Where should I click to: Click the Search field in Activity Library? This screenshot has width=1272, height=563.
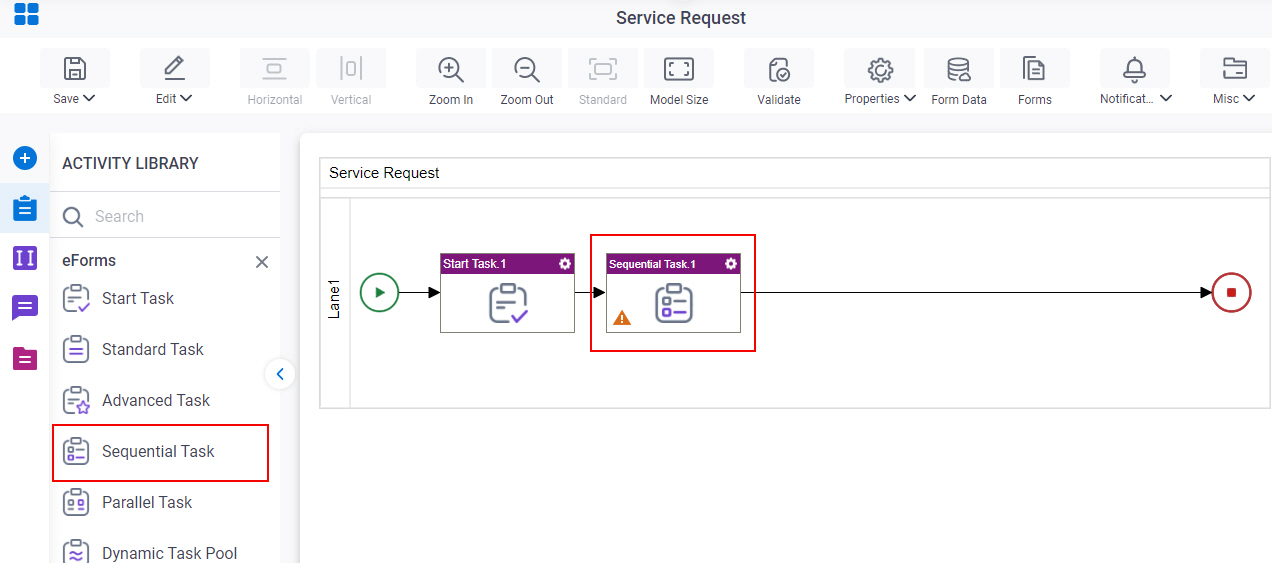165,216
